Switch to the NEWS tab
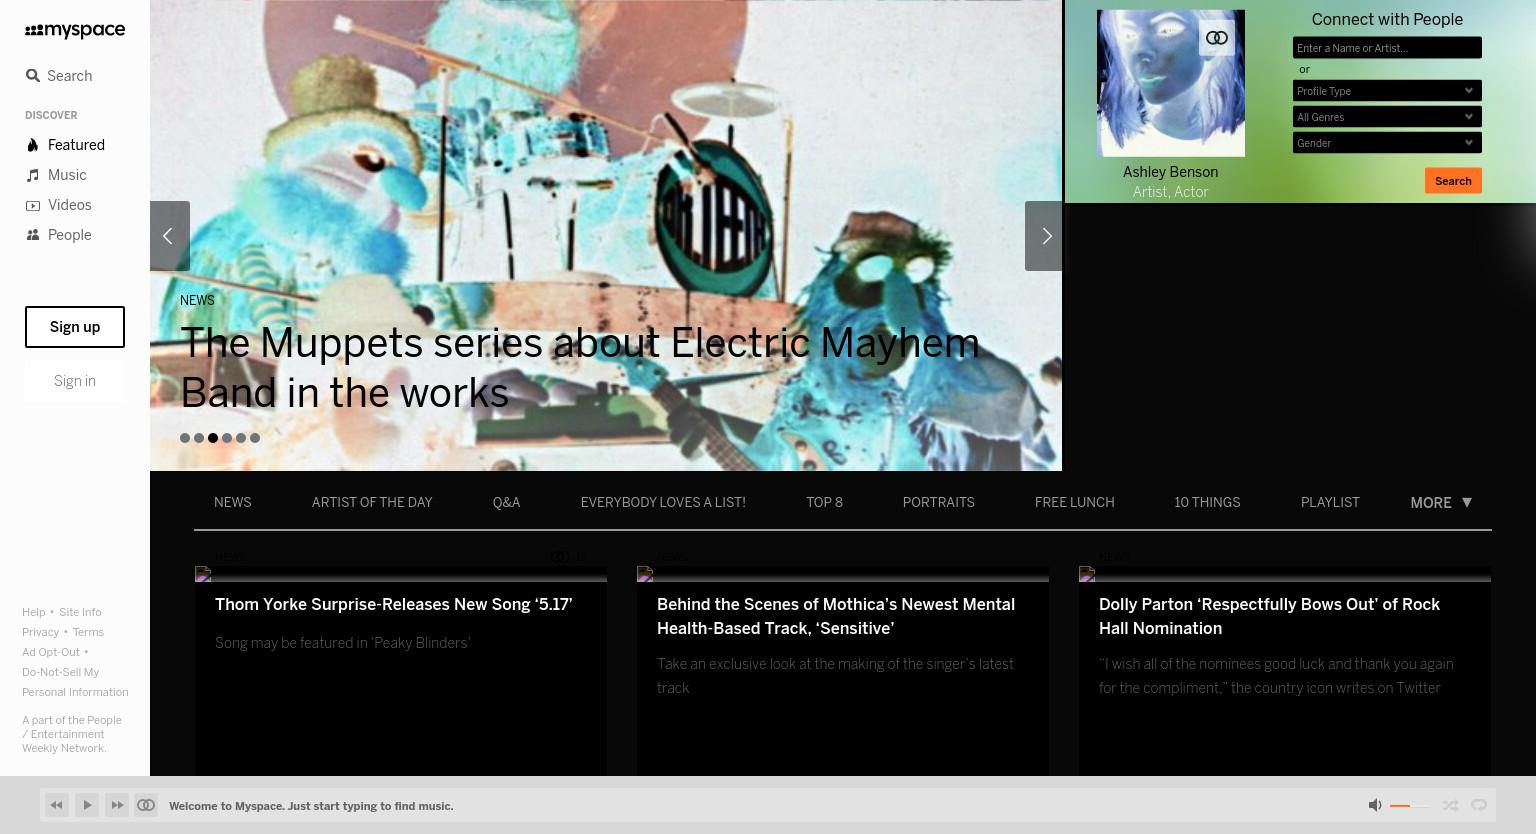The height and width of the screenshot is (834, 1536). (232, 503)
